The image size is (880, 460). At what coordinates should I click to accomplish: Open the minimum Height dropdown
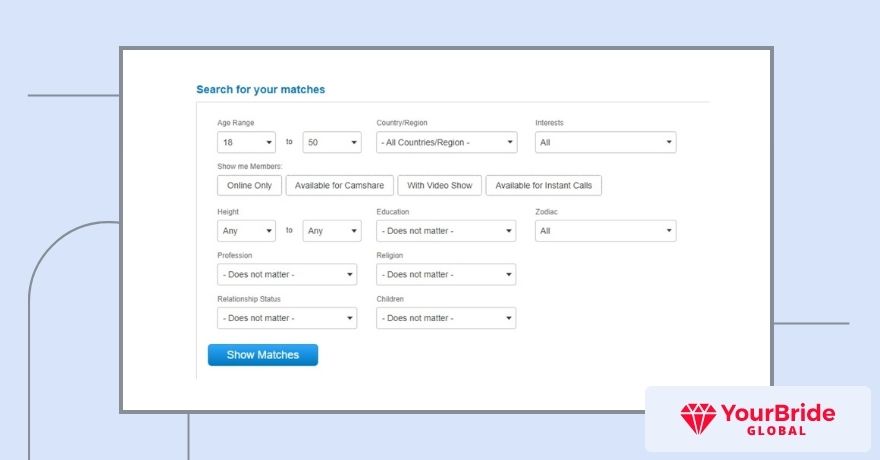[x=246, y=231]
